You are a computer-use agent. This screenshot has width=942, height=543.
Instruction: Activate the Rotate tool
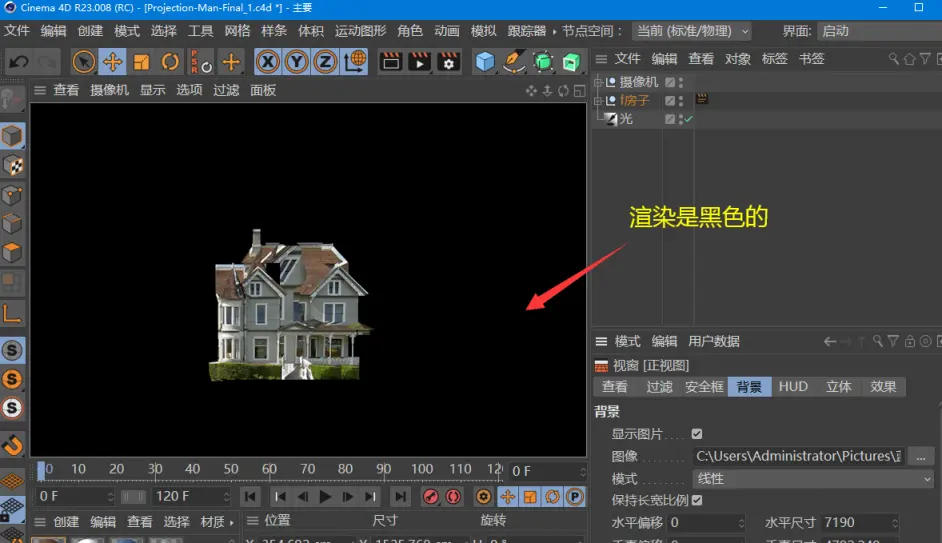[170, 61]
